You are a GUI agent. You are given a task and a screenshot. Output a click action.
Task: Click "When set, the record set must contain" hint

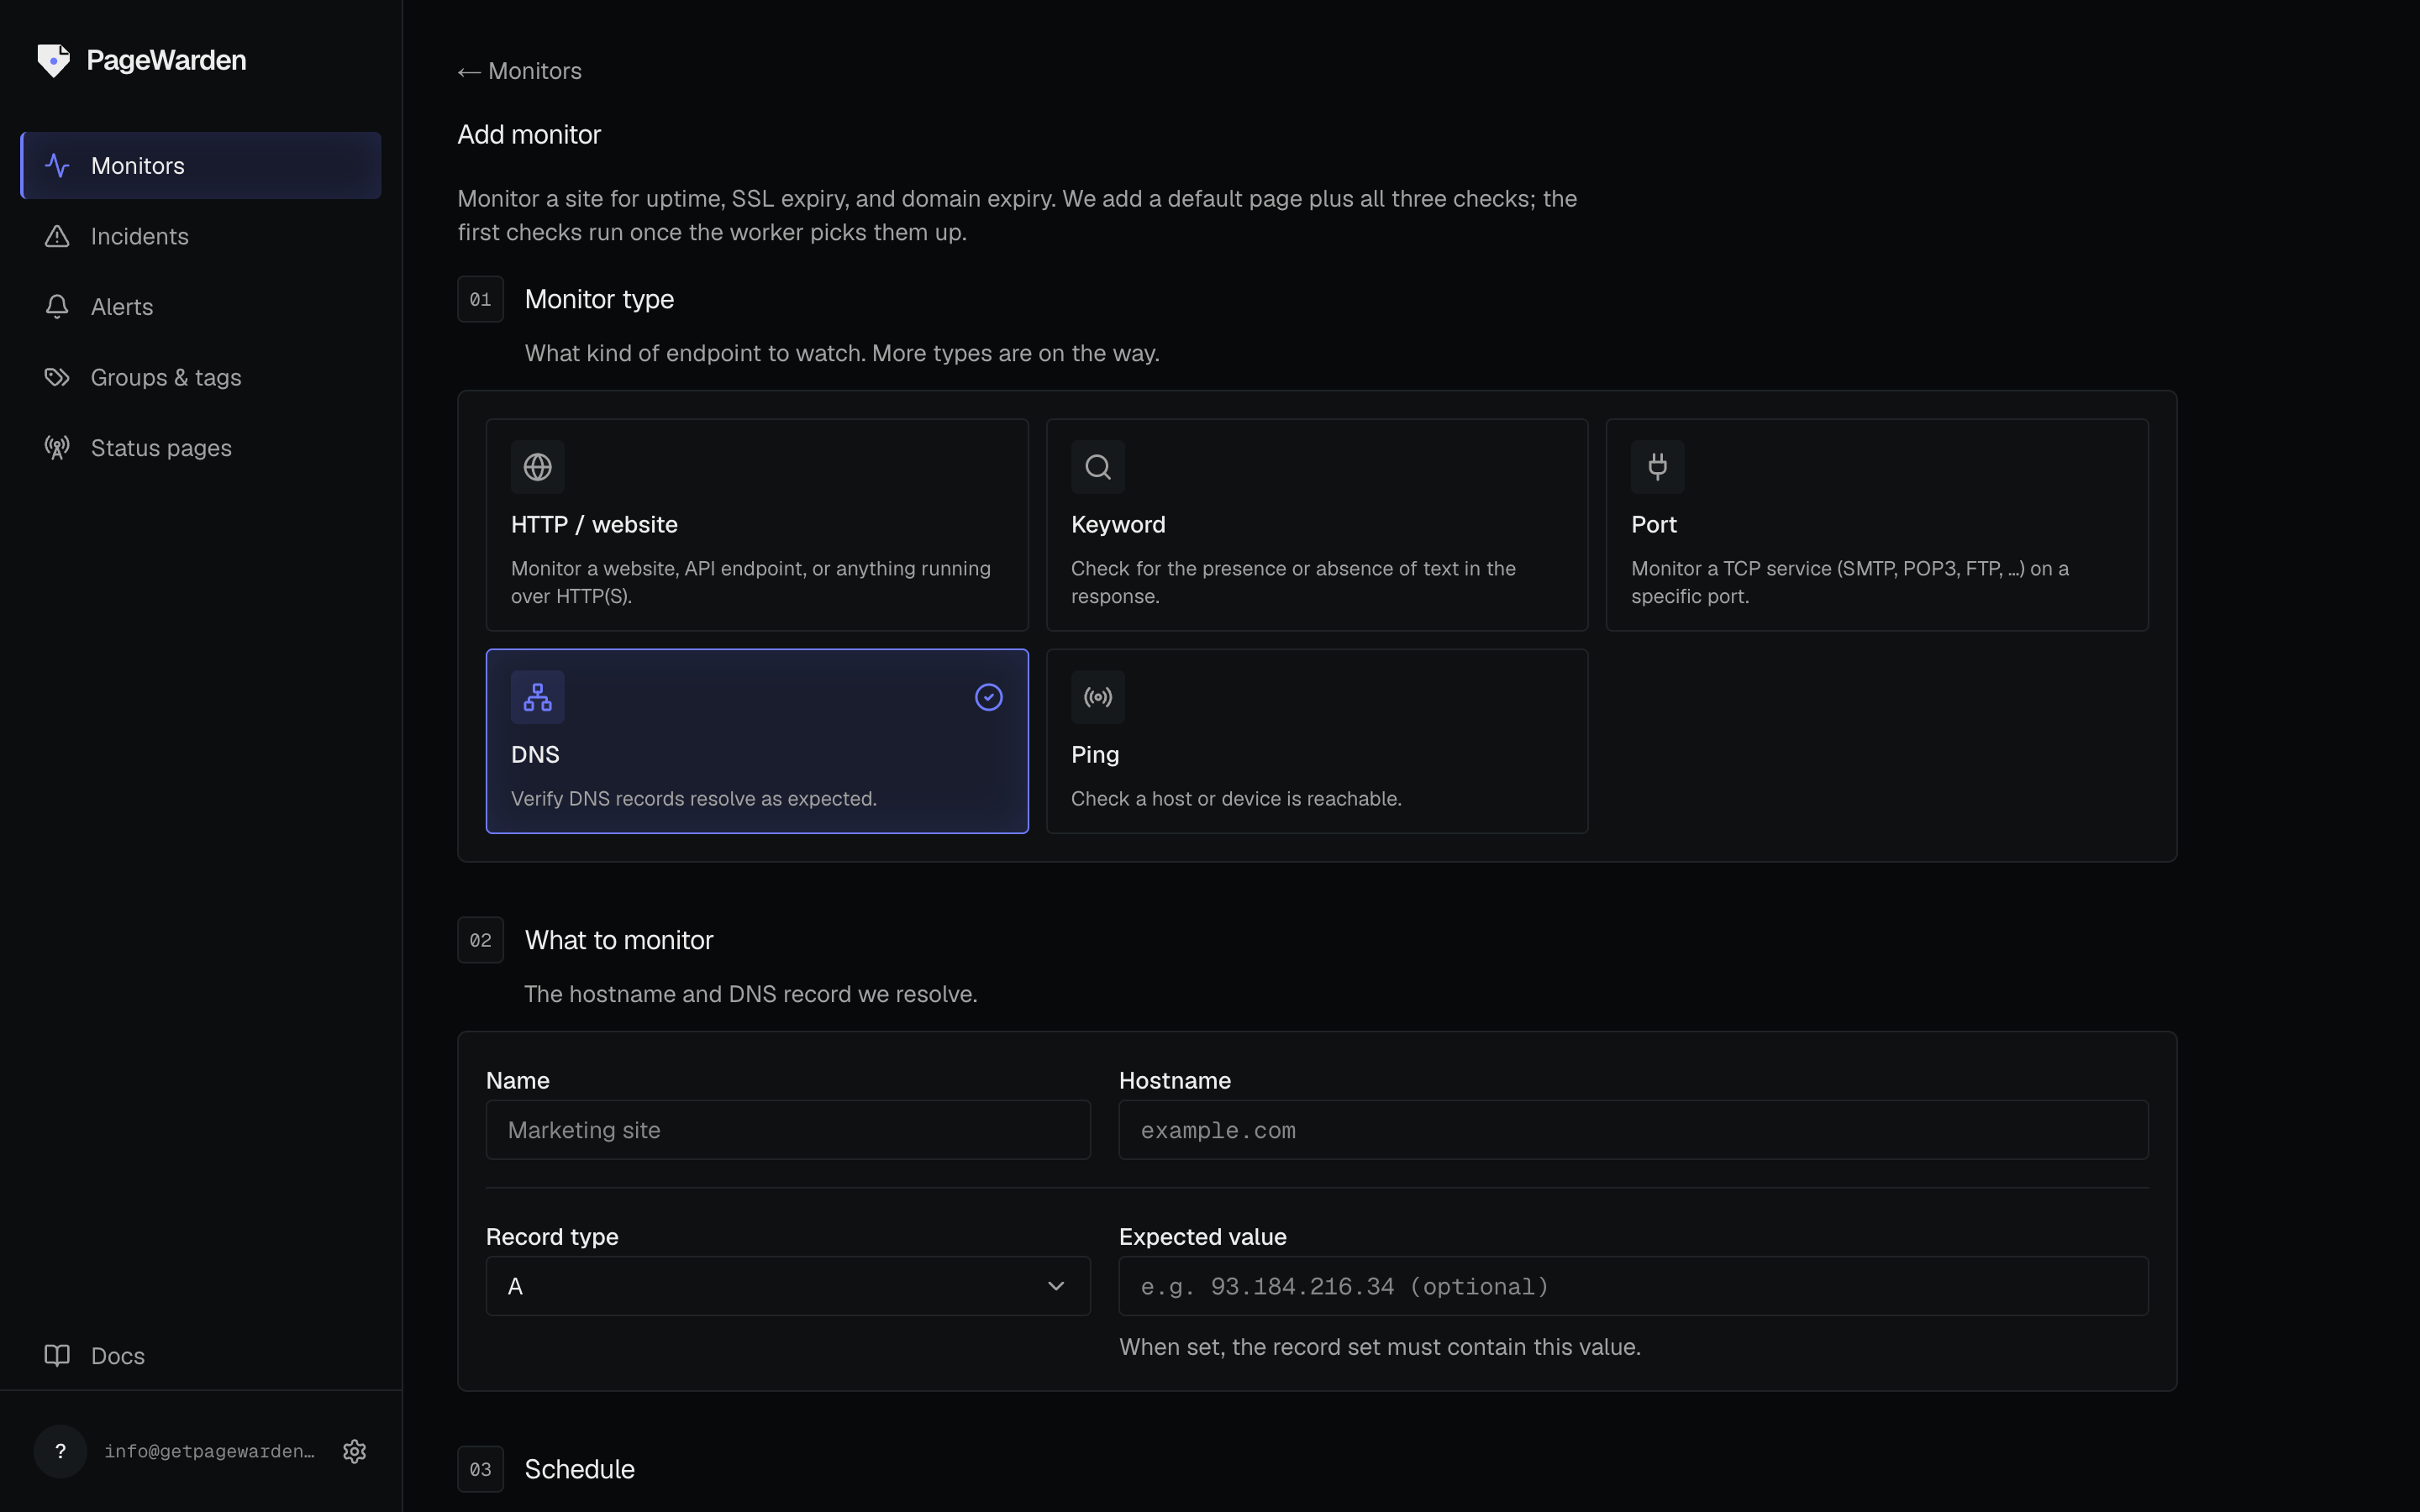(x=1380, y=1347)
